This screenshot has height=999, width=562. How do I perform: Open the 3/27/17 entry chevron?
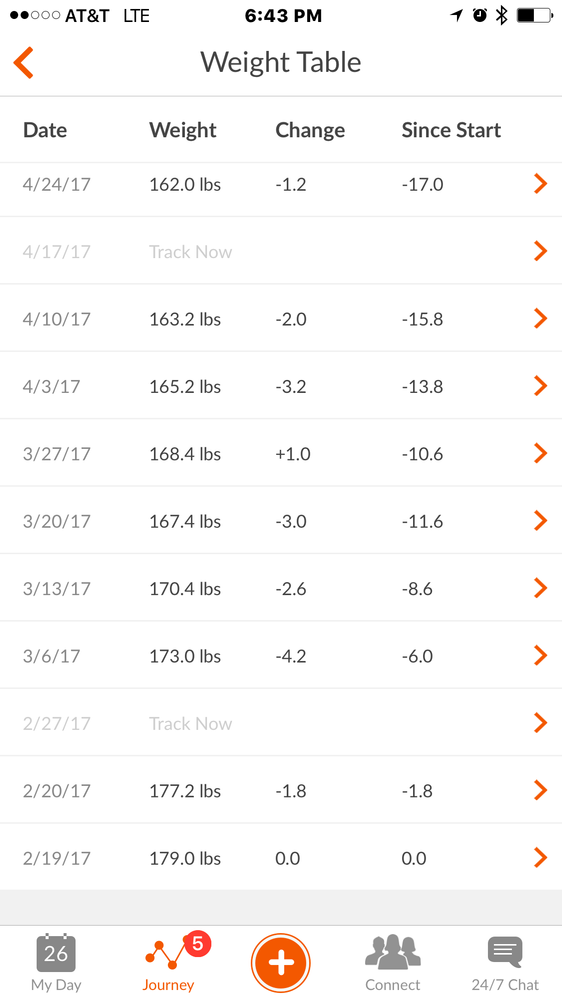(540, 453)
